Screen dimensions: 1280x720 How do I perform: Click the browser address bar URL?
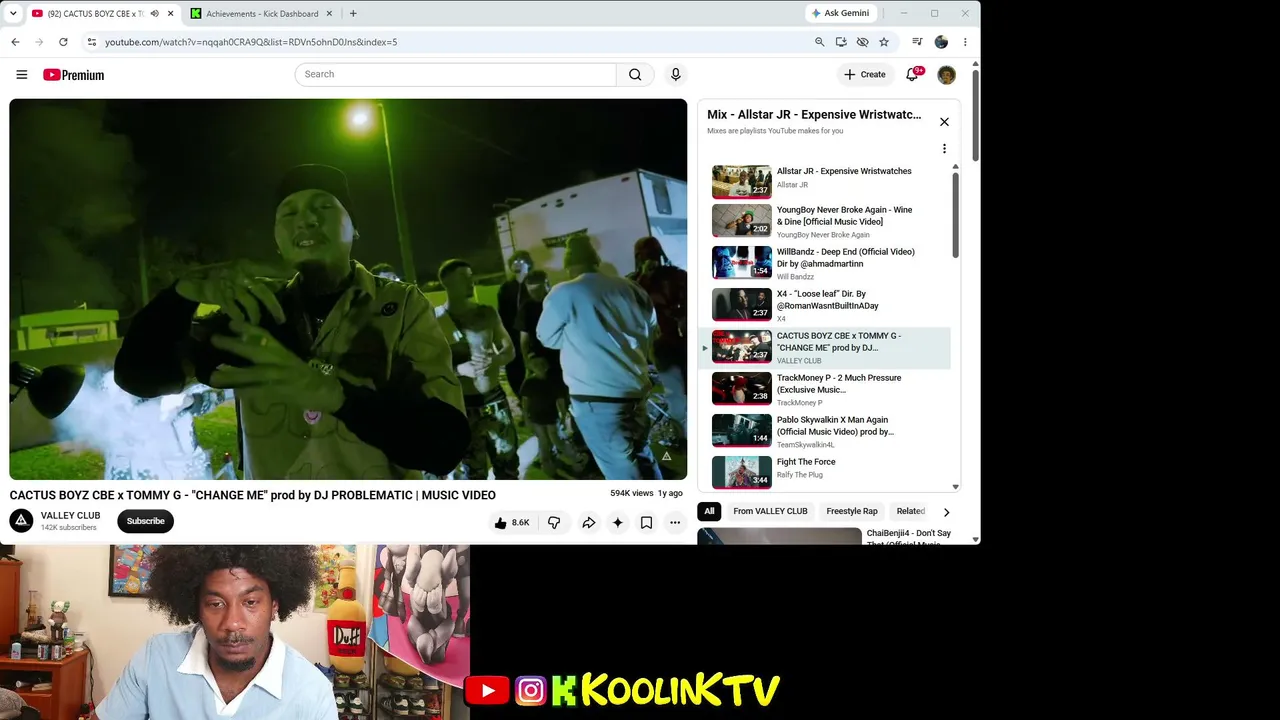click(251, 42)
